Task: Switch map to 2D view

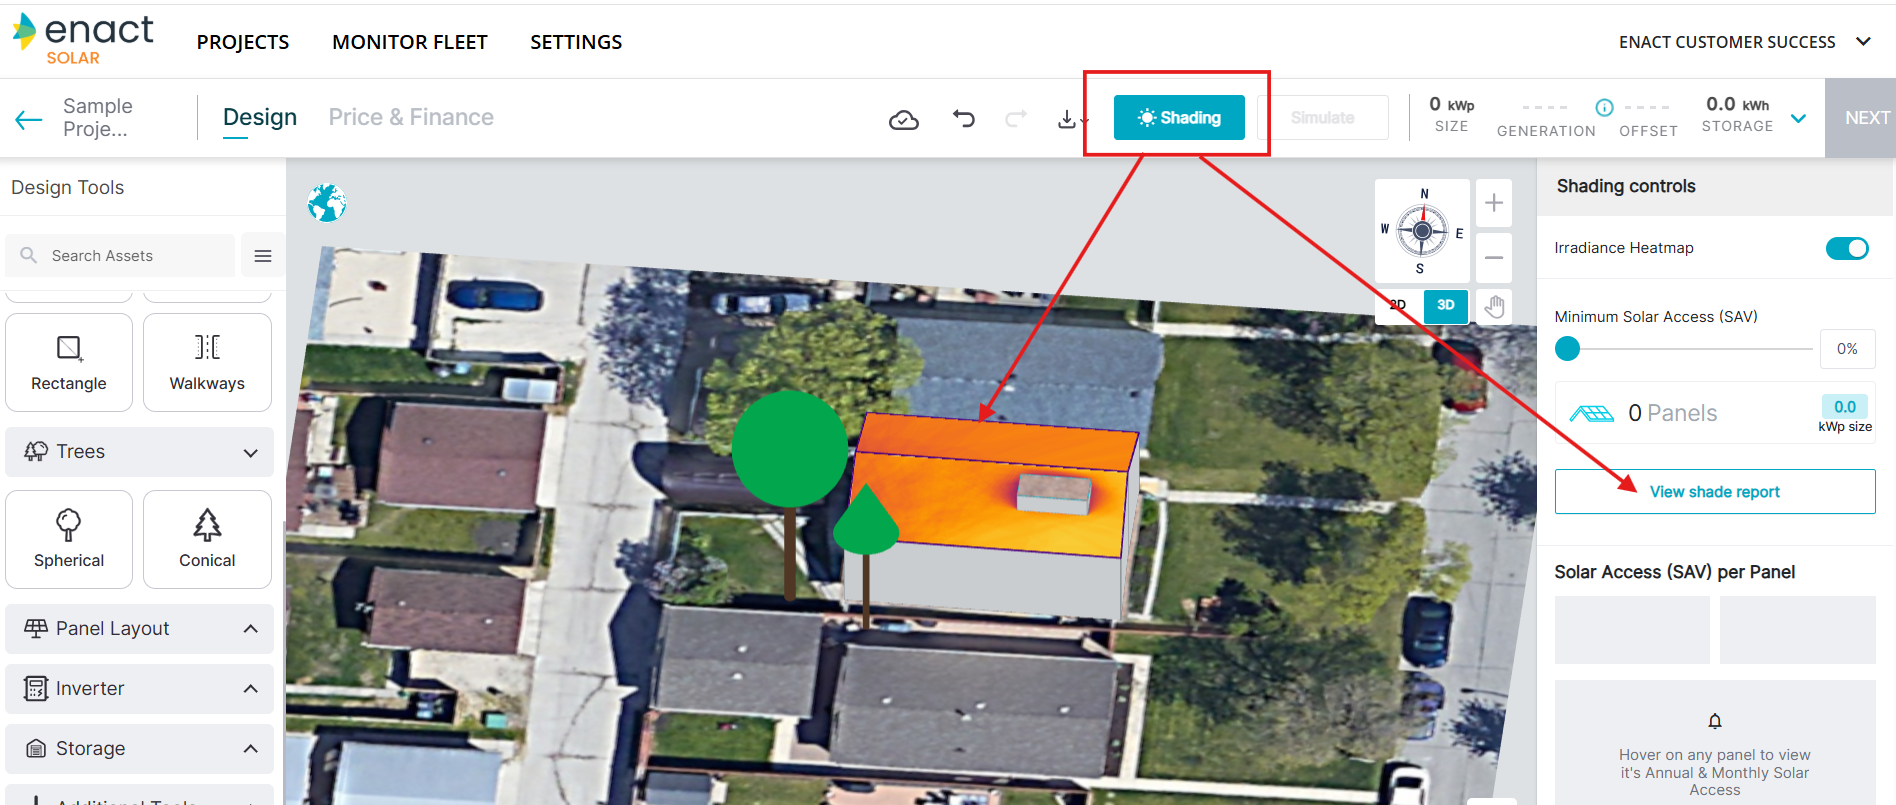Action: pyautogui.click(x=1399, y=305)
